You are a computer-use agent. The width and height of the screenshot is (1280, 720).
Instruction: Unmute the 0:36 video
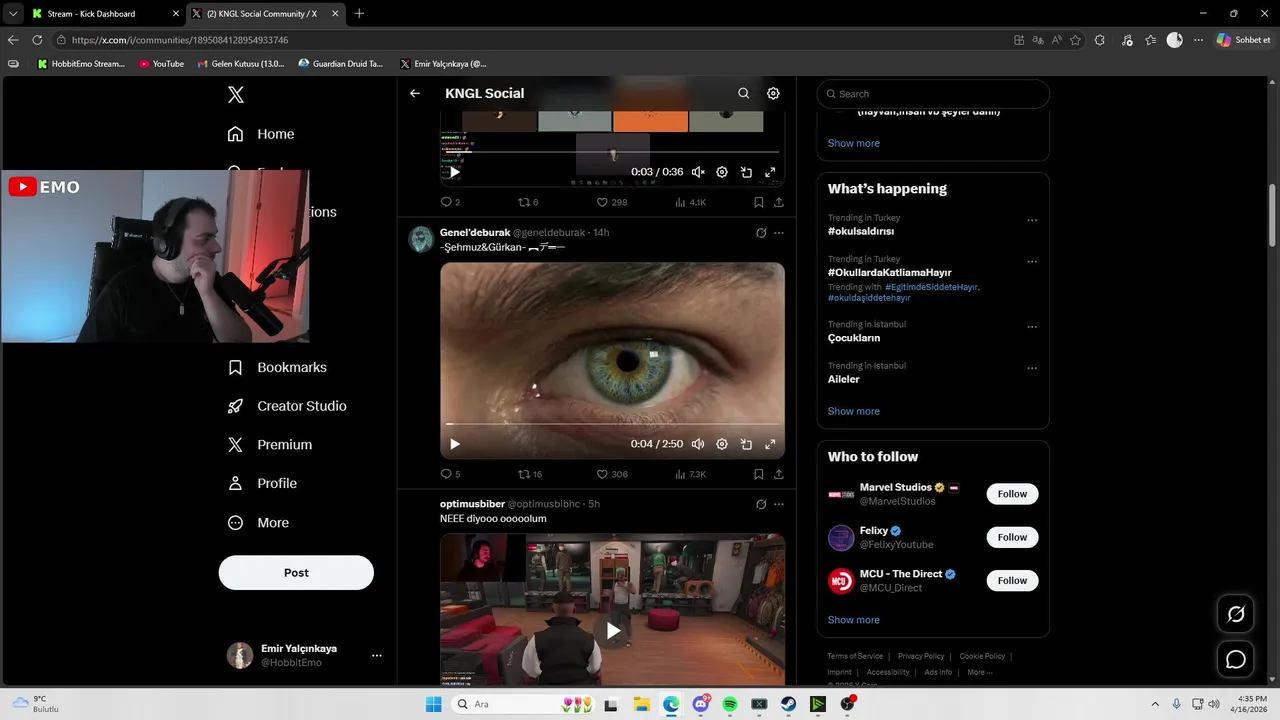(698, 172)
